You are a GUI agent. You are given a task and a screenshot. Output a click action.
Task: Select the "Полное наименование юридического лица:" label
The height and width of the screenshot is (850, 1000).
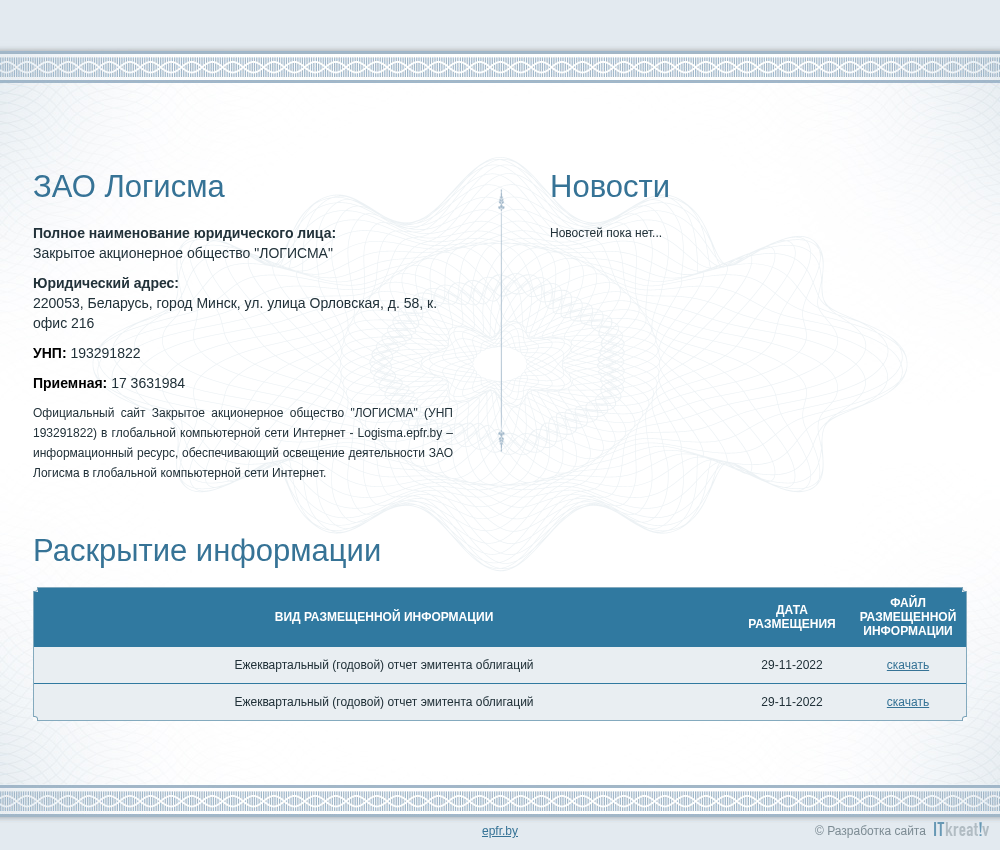click(184, 233)
